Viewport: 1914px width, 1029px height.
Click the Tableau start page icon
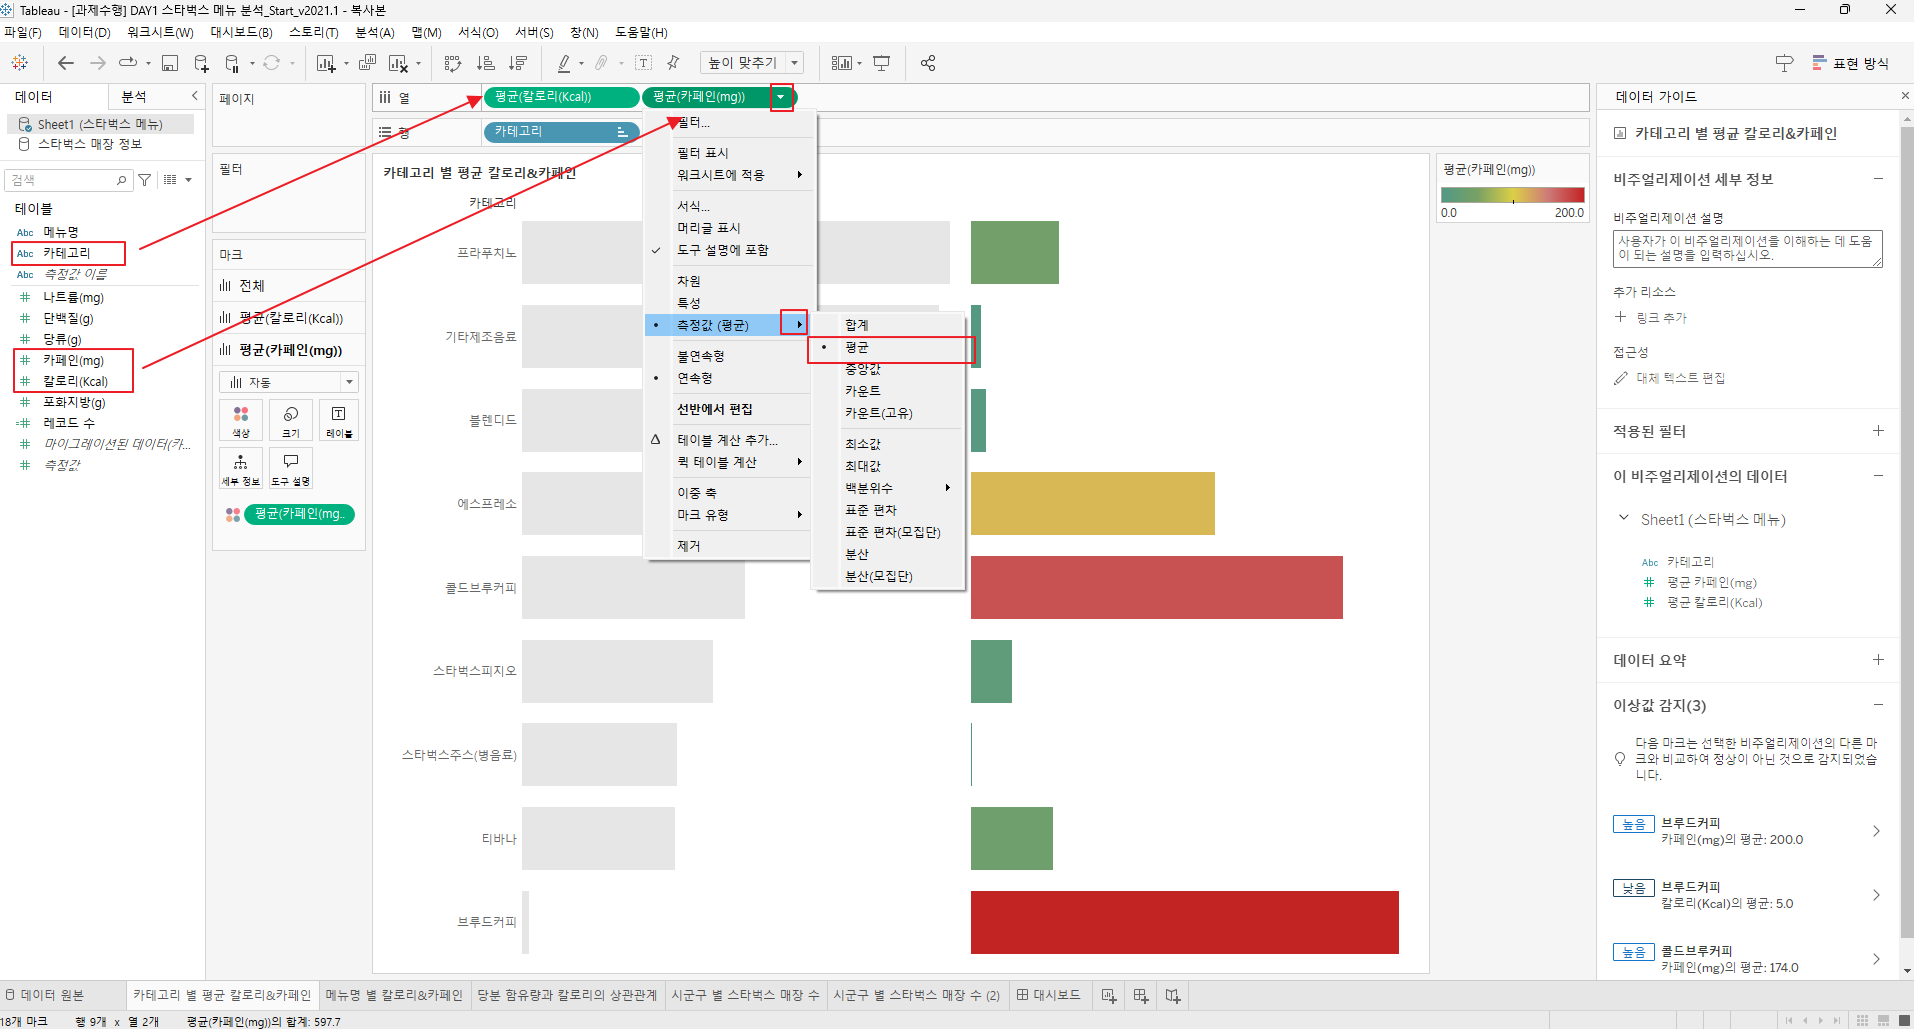point(20,63)
